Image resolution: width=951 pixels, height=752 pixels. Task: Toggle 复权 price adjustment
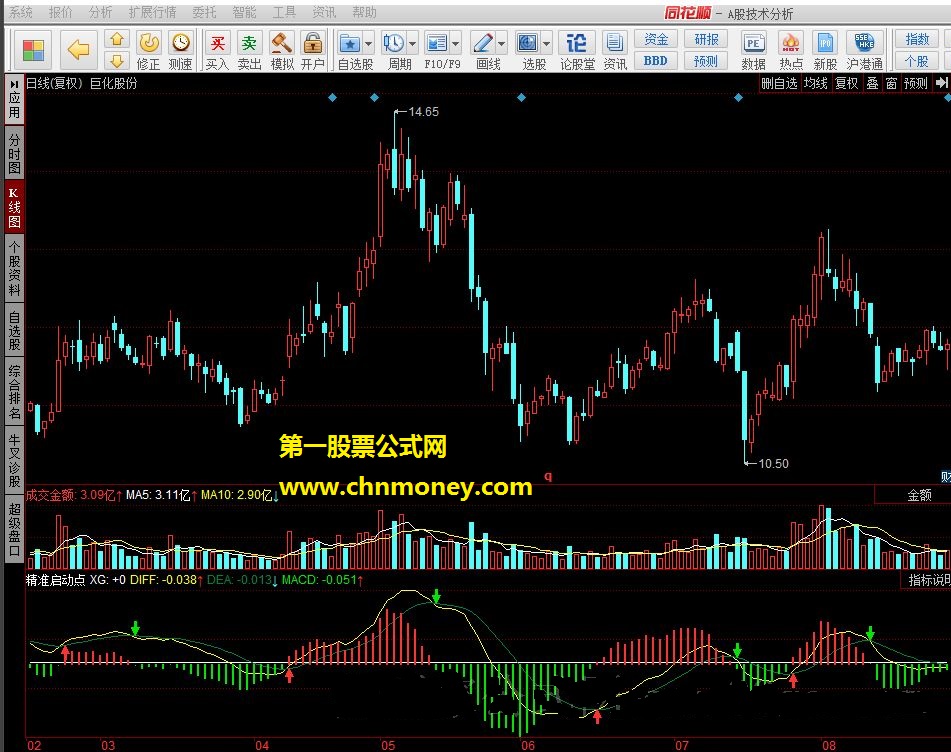[847, 83]
